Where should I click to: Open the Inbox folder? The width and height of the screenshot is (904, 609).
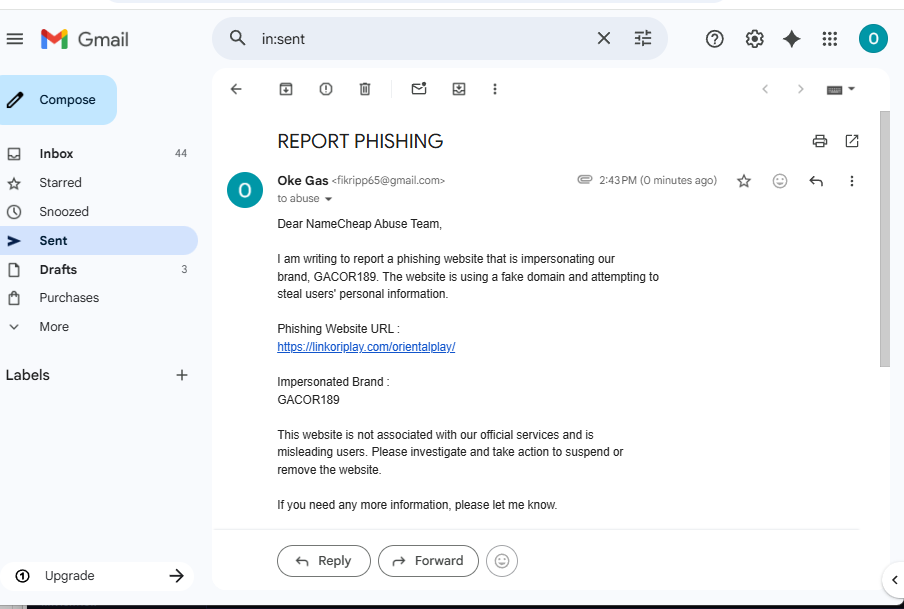click(98, 153)
